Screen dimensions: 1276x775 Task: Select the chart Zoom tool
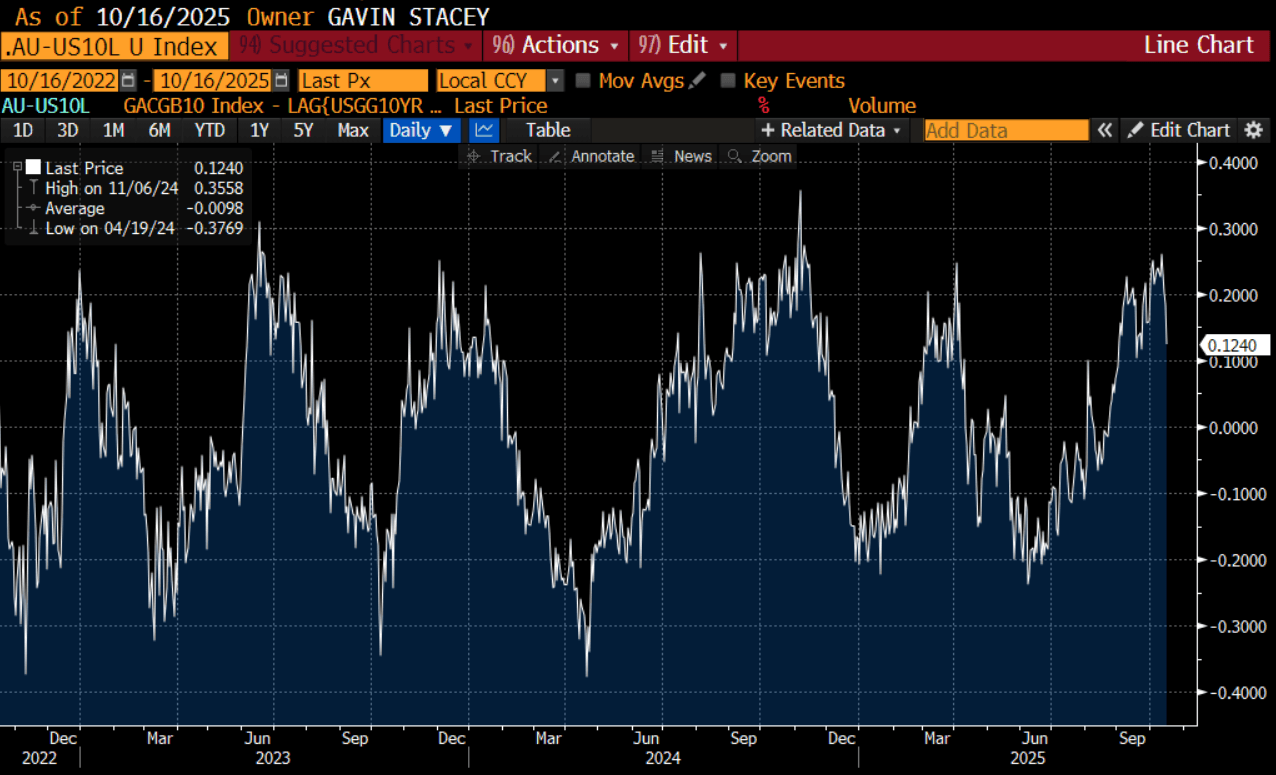[760, 156]
